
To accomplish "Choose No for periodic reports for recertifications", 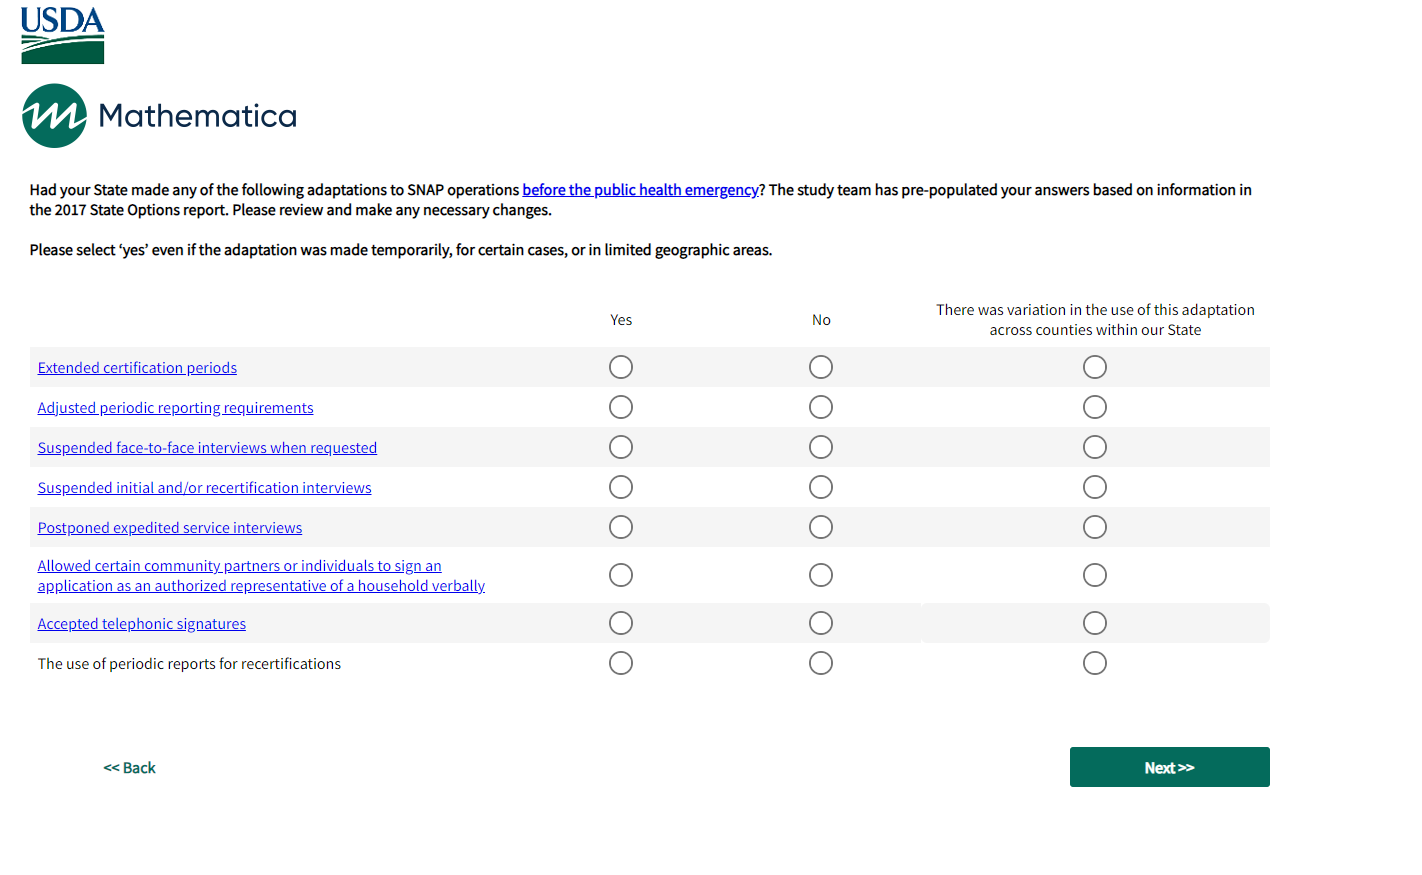I will pos(821,663).
